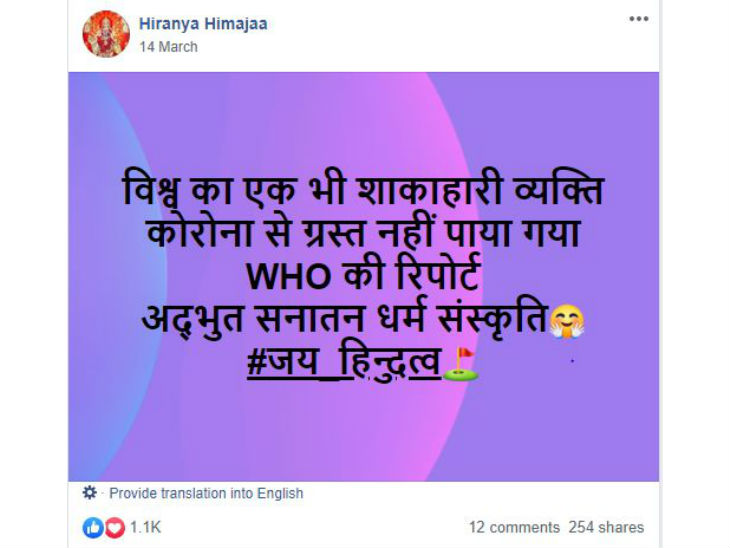Click the कोरोना से ग्रस्त text line
730x548 pixels.
(364, 232)
